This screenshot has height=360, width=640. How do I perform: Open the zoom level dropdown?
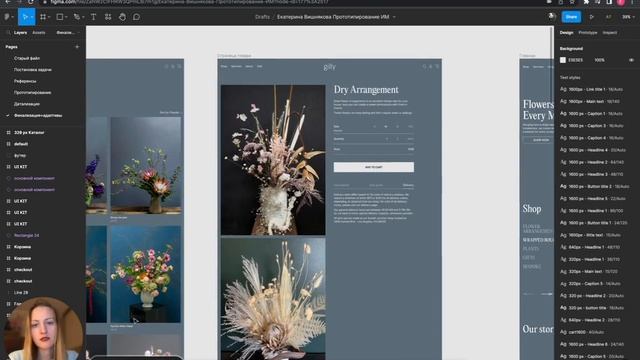pyautogui.click(x=628, y=17)
